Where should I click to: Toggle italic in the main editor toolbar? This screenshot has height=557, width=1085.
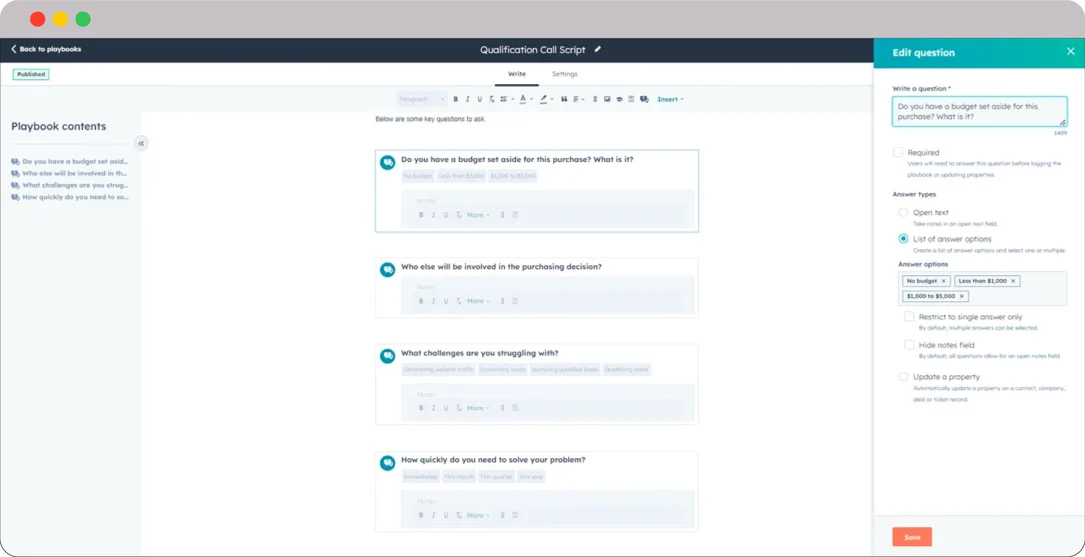467,99
